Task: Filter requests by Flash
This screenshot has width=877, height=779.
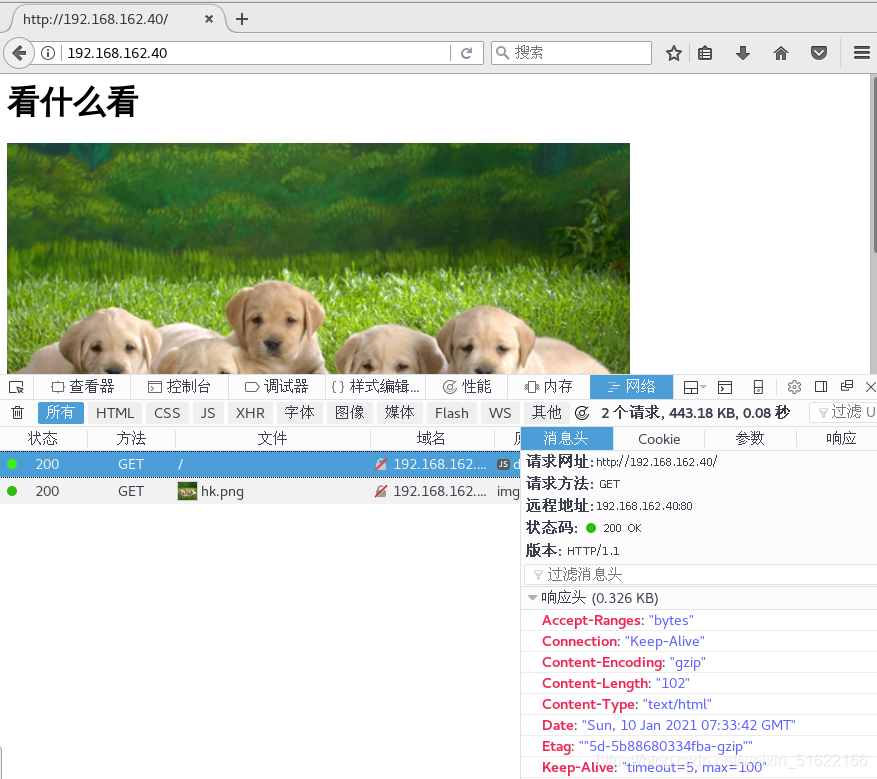Action: 451,413
